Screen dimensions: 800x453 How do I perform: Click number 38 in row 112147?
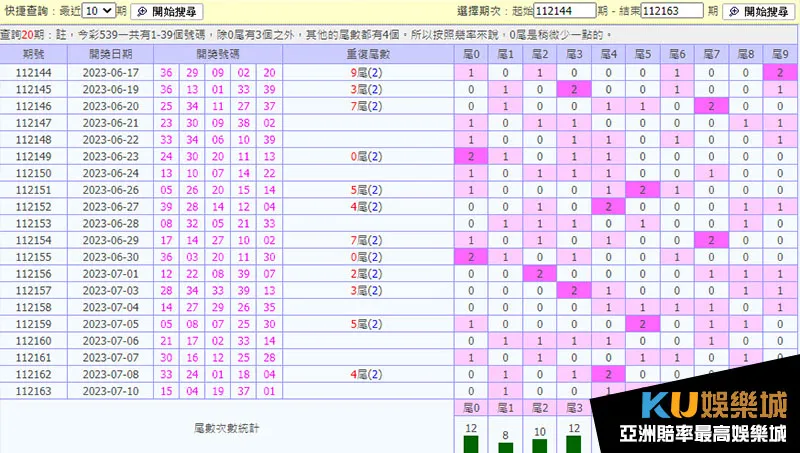(x=244, y=123)
